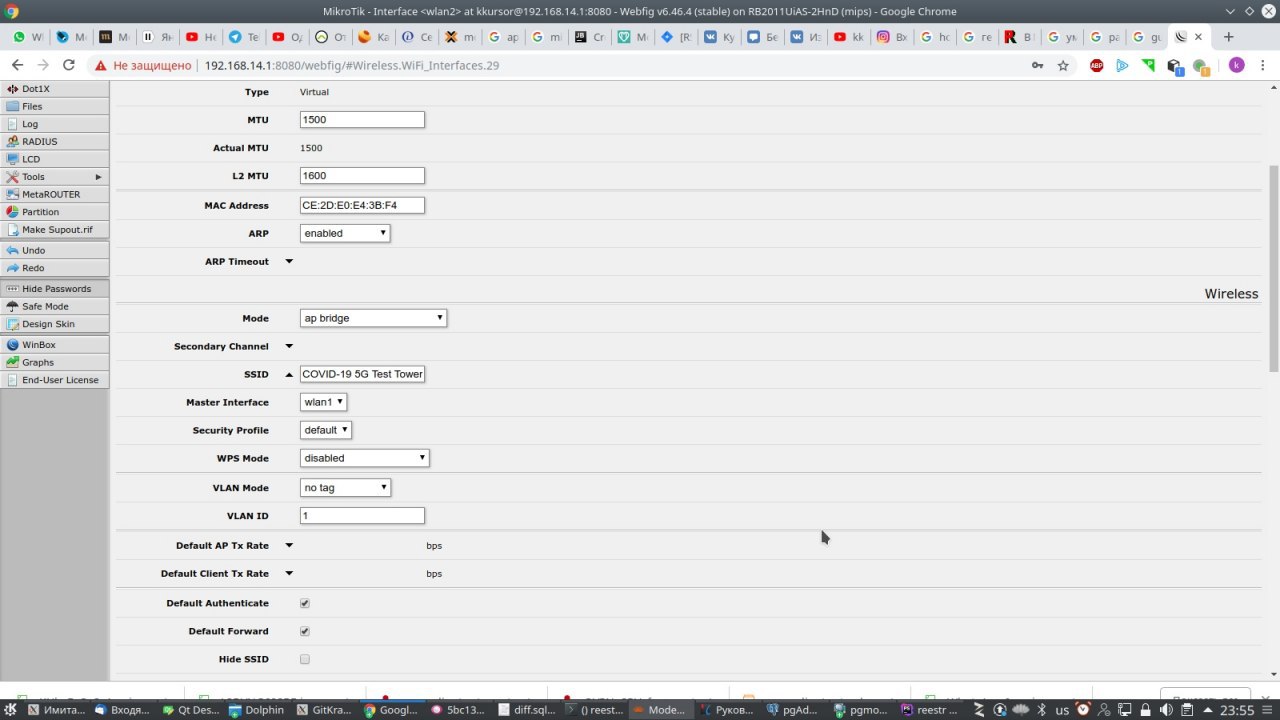1280x720 pixels.
Task: Open Dolphin from the taskbar
Action: (x=257, y=710)
